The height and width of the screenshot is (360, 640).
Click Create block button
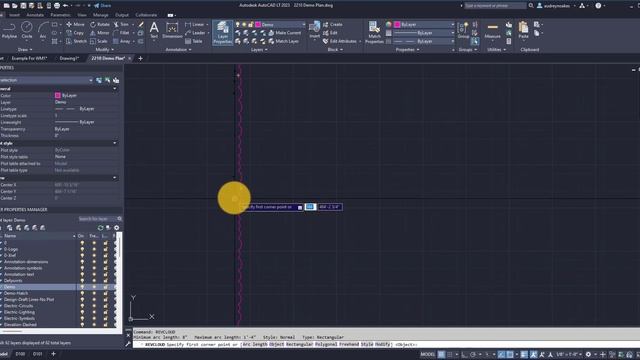[x=333, y=24]
